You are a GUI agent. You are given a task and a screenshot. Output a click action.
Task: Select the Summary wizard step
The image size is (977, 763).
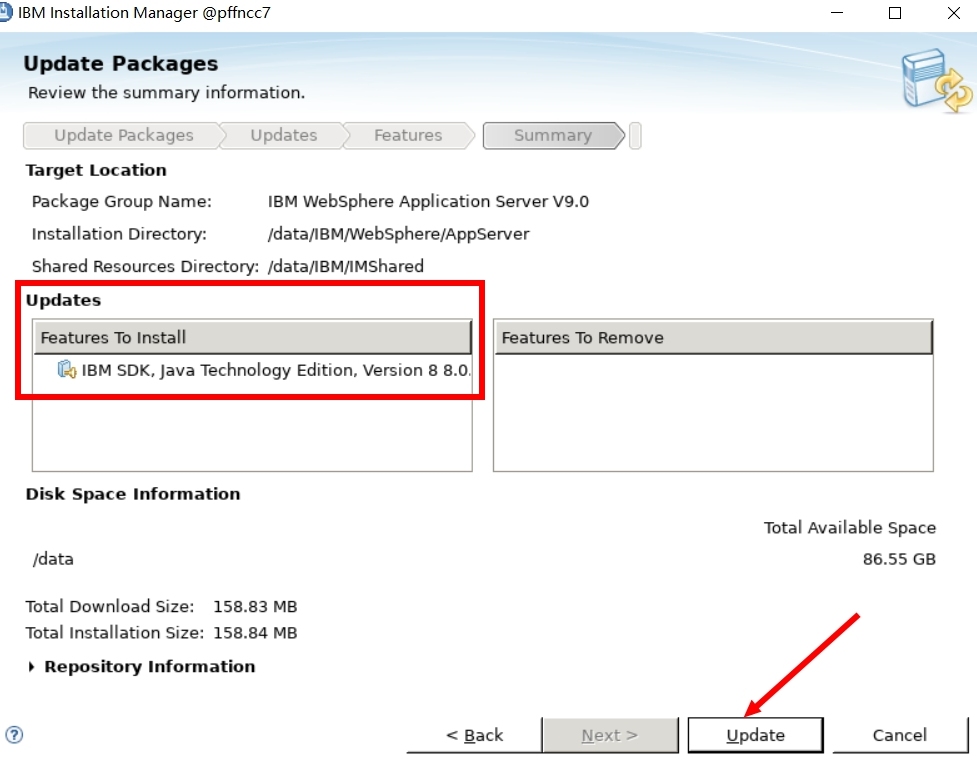point(553,135)
